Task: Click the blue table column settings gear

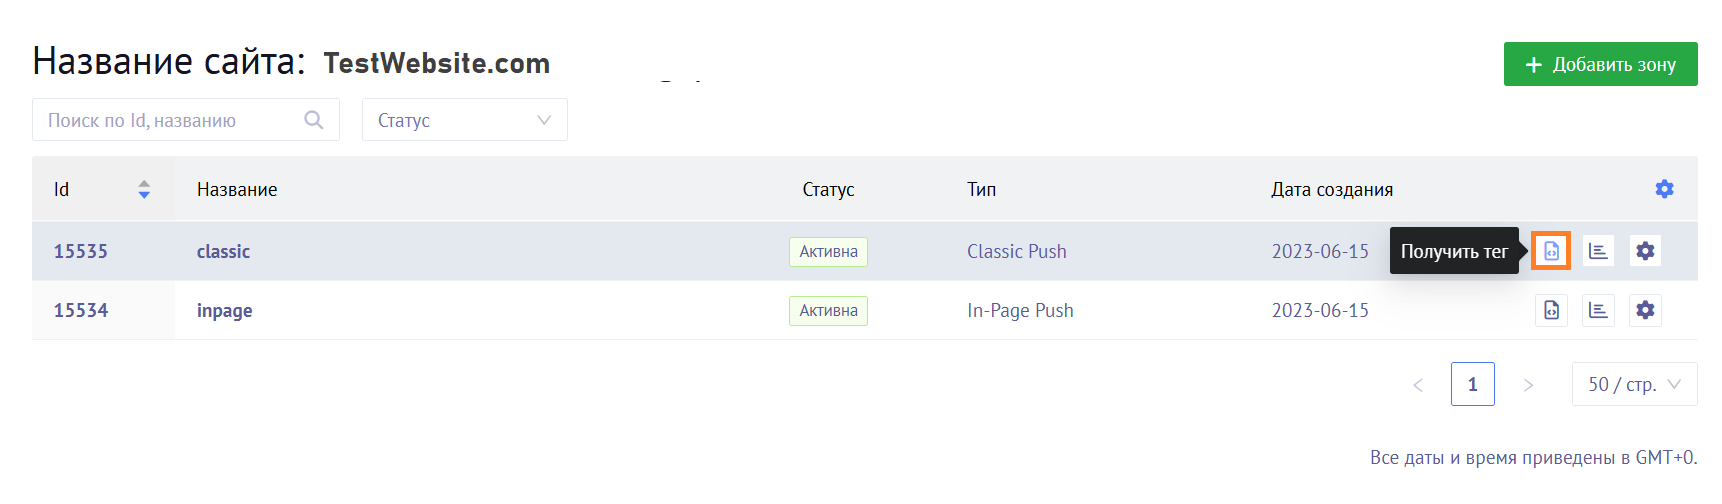Action: coord(1664,189)
